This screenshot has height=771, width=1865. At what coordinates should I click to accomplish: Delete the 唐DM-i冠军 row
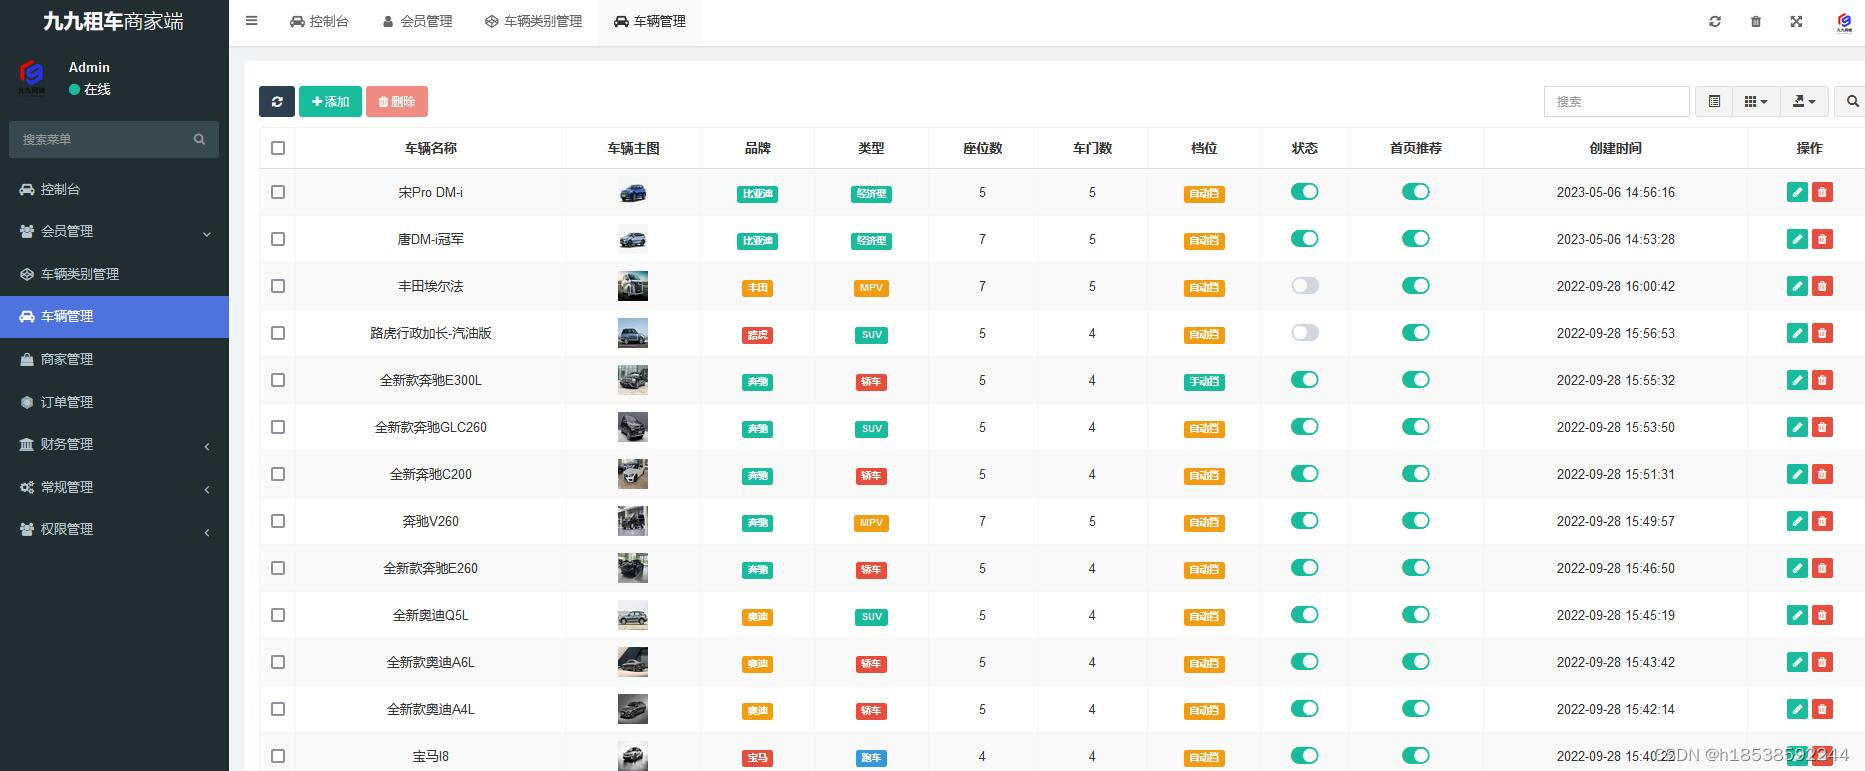[x=1822, y=239]
